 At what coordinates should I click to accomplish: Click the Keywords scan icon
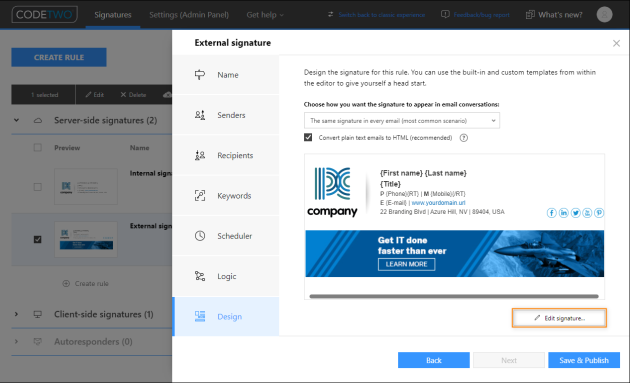(x=200, y=196)
